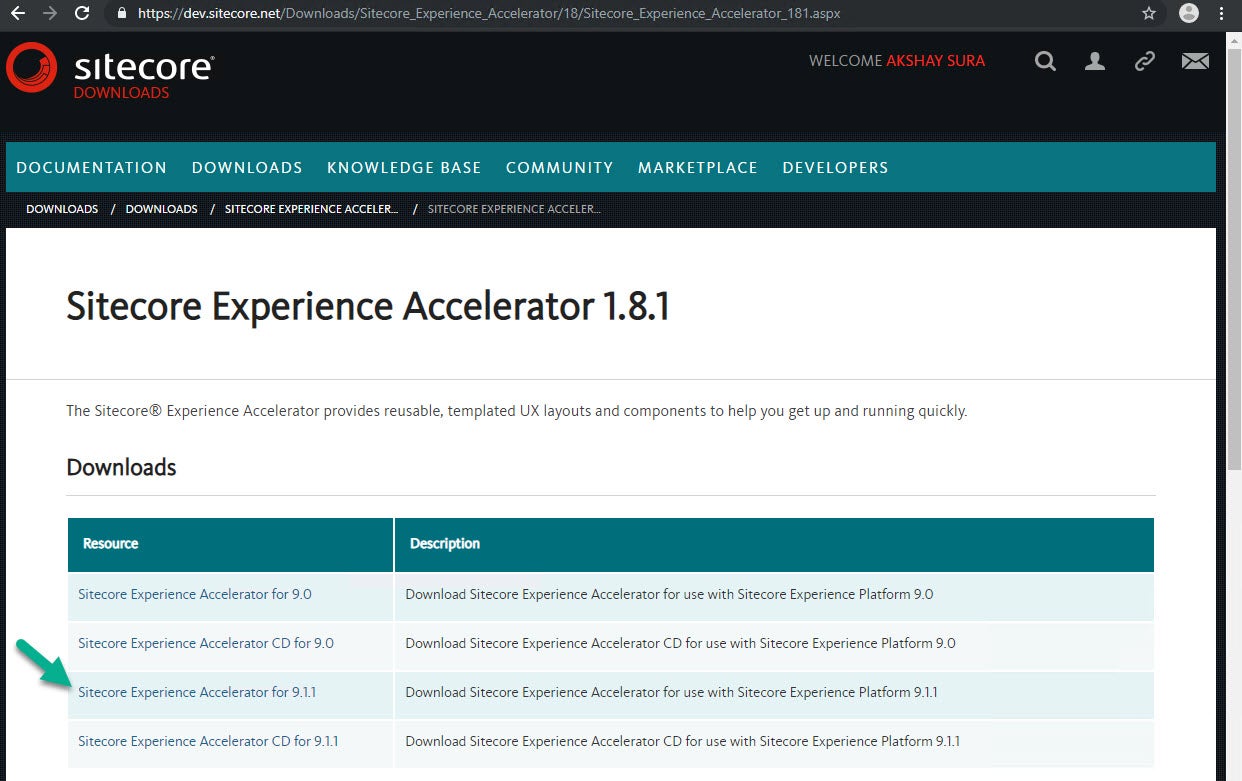Screen dimensions: 1242x781
Task: Click the browser back arrow
Action: pos(17,14)
